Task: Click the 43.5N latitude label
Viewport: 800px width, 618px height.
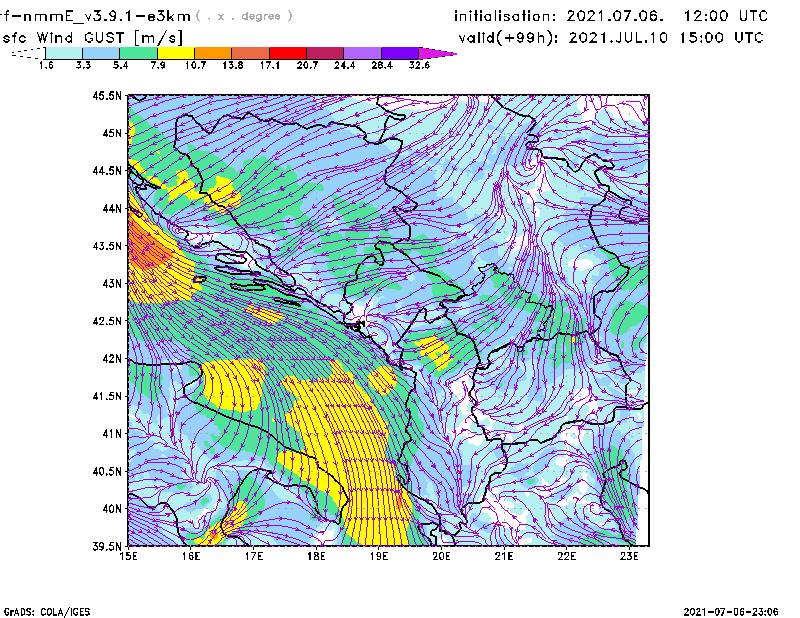Action: (x=107, y=246)
